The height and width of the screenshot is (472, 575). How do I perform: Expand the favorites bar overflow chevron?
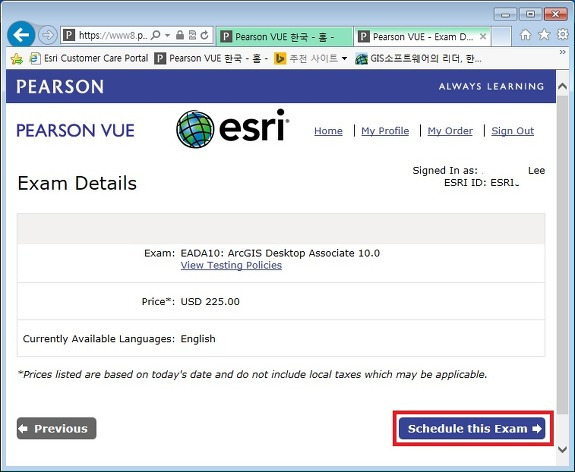(562, 52)
